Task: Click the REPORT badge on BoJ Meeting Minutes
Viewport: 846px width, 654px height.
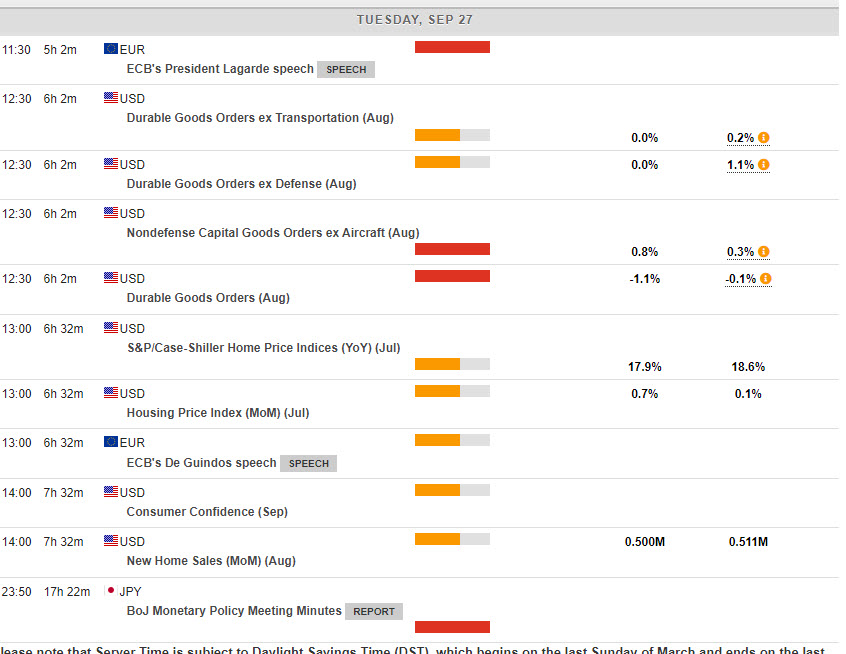Action: click(x=374, y=611)
